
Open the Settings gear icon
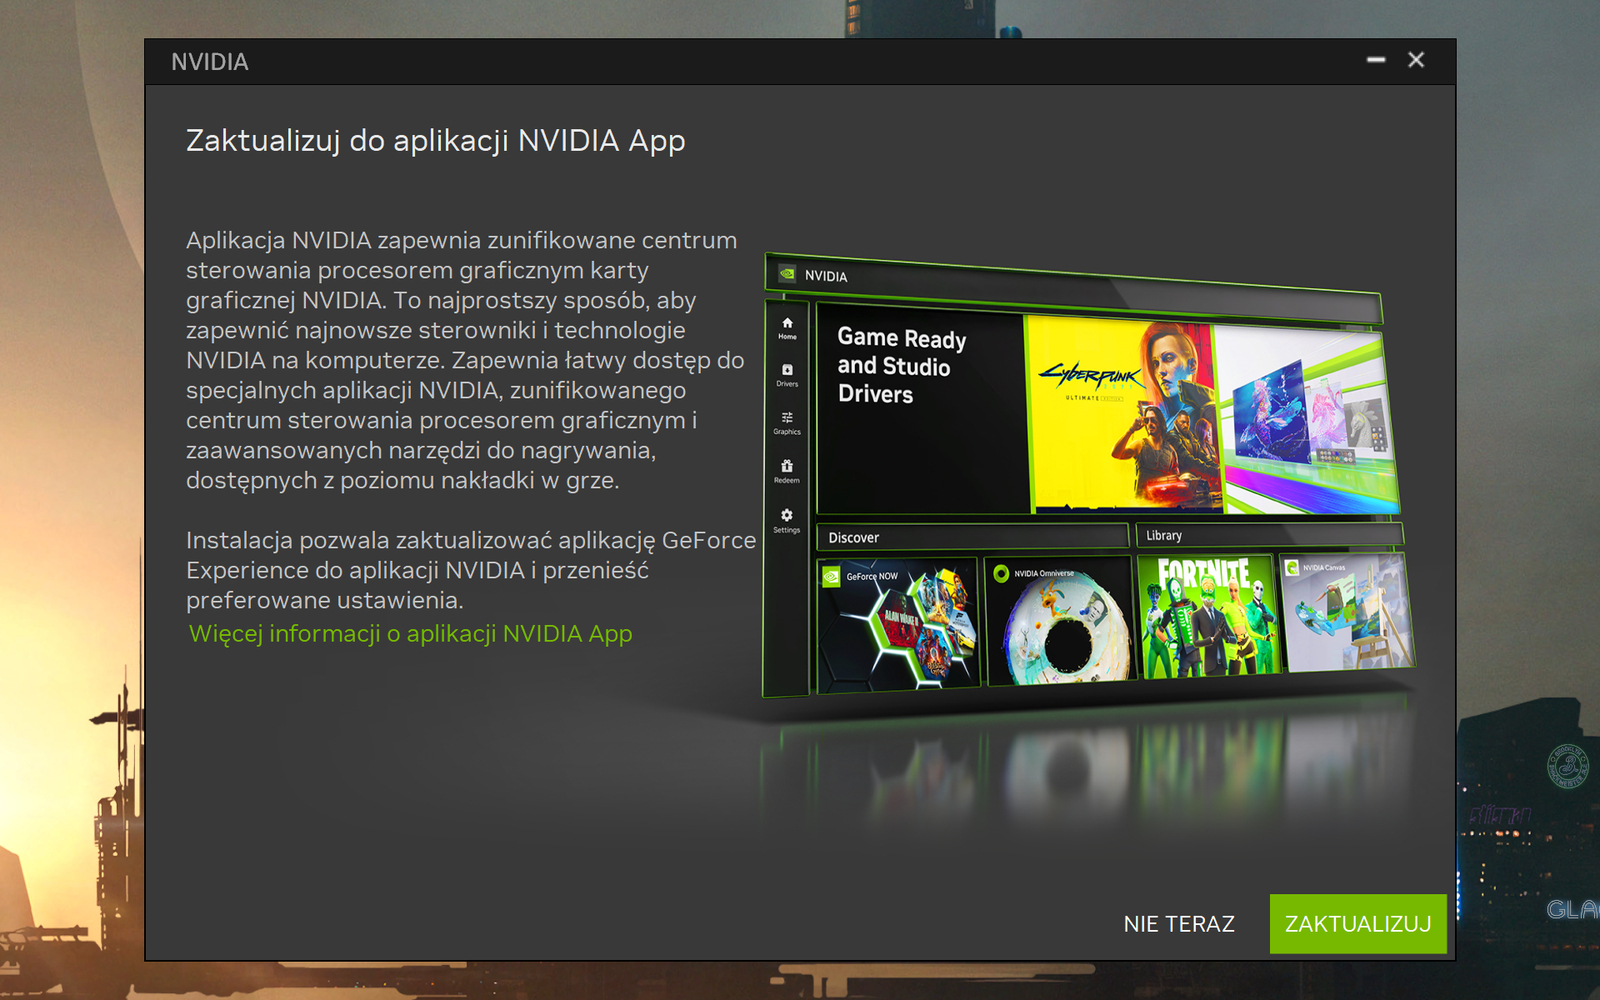click(787, 515)
